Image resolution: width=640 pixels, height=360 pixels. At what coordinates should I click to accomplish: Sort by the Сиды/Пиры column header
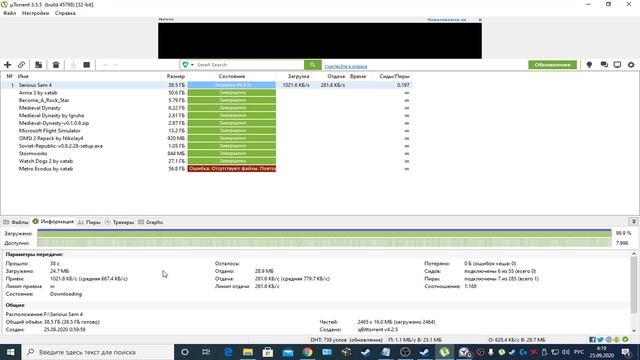pyautogui.click(x=394, y=76)
